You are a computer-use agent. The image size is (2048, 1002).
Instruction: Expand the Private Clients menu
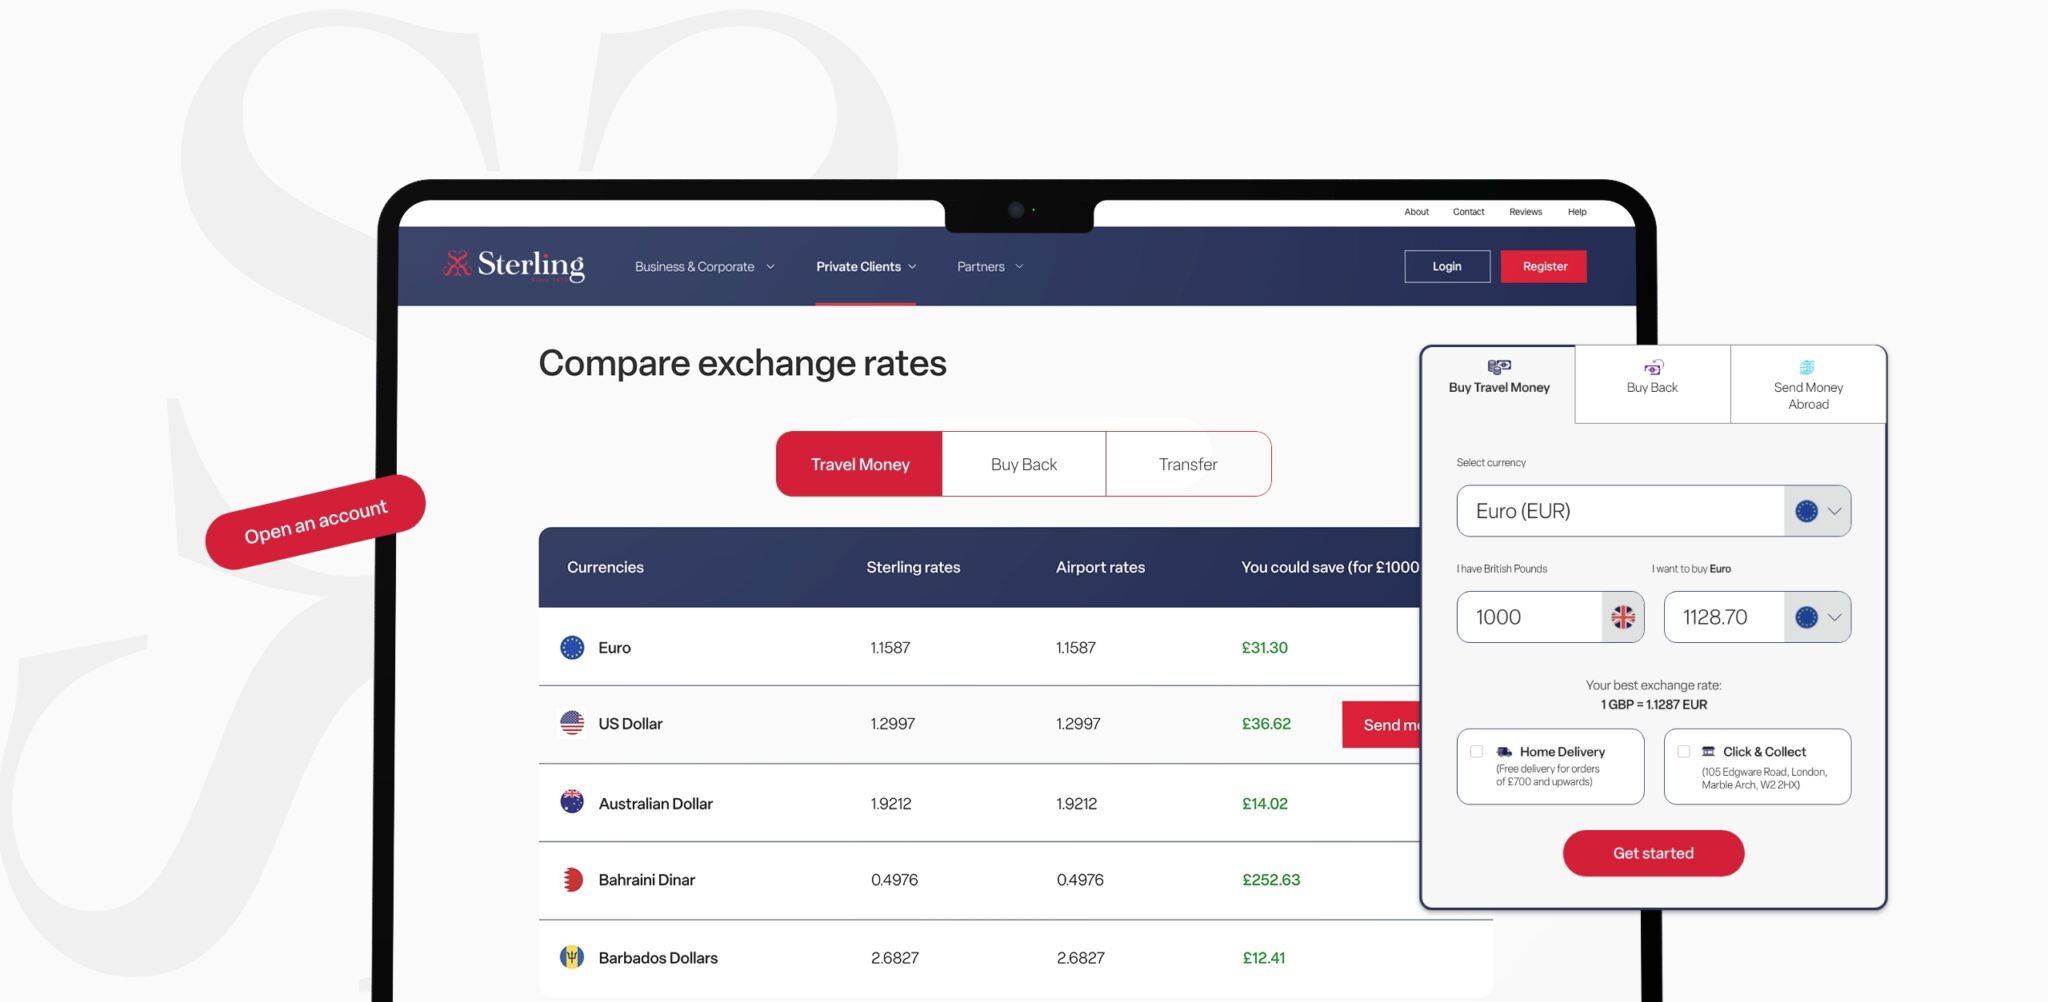coord(866,267)
